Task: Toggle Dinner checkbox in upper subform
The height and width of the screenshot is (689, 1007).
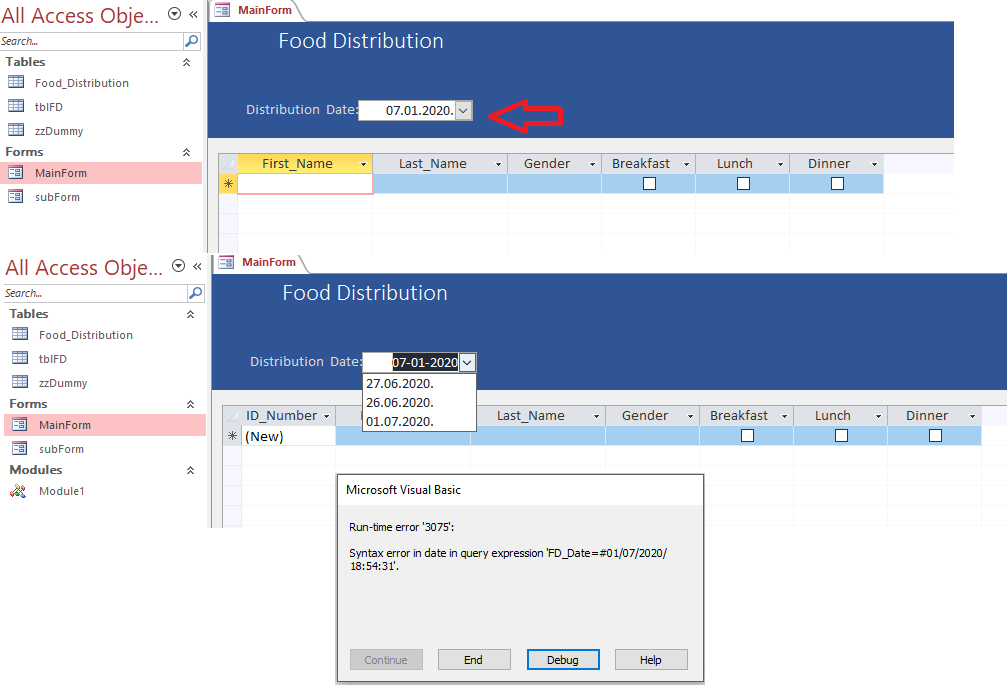Action: pos(837,184)
